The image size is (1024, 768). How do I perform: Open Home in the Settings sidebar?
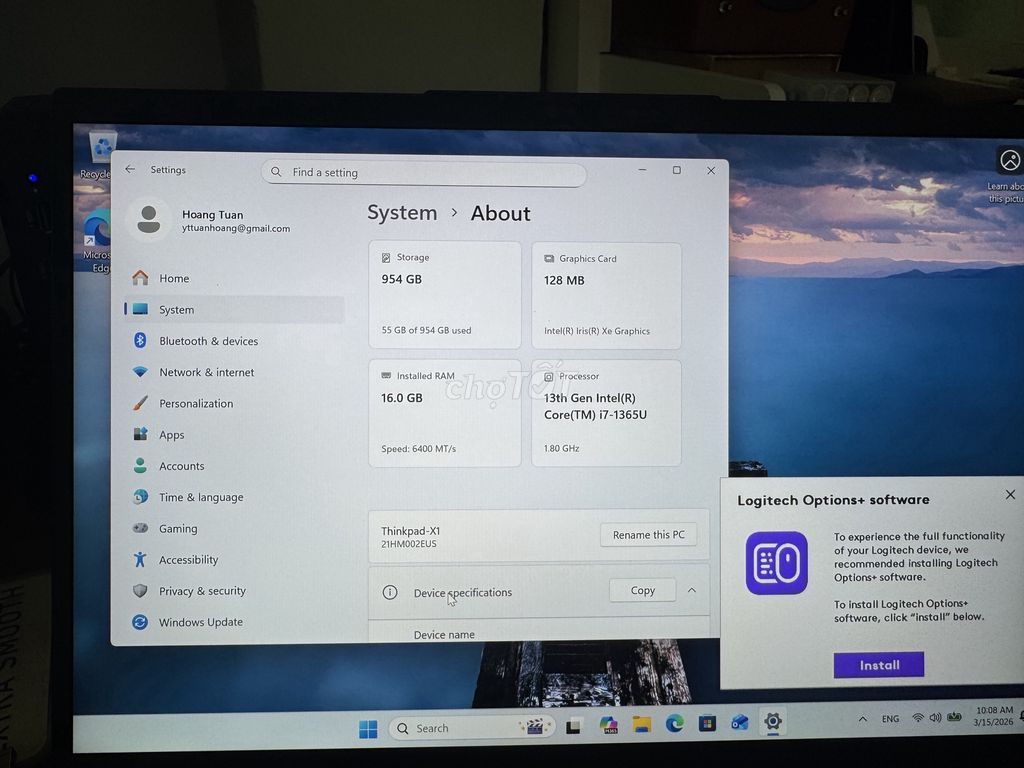[234, 278]
